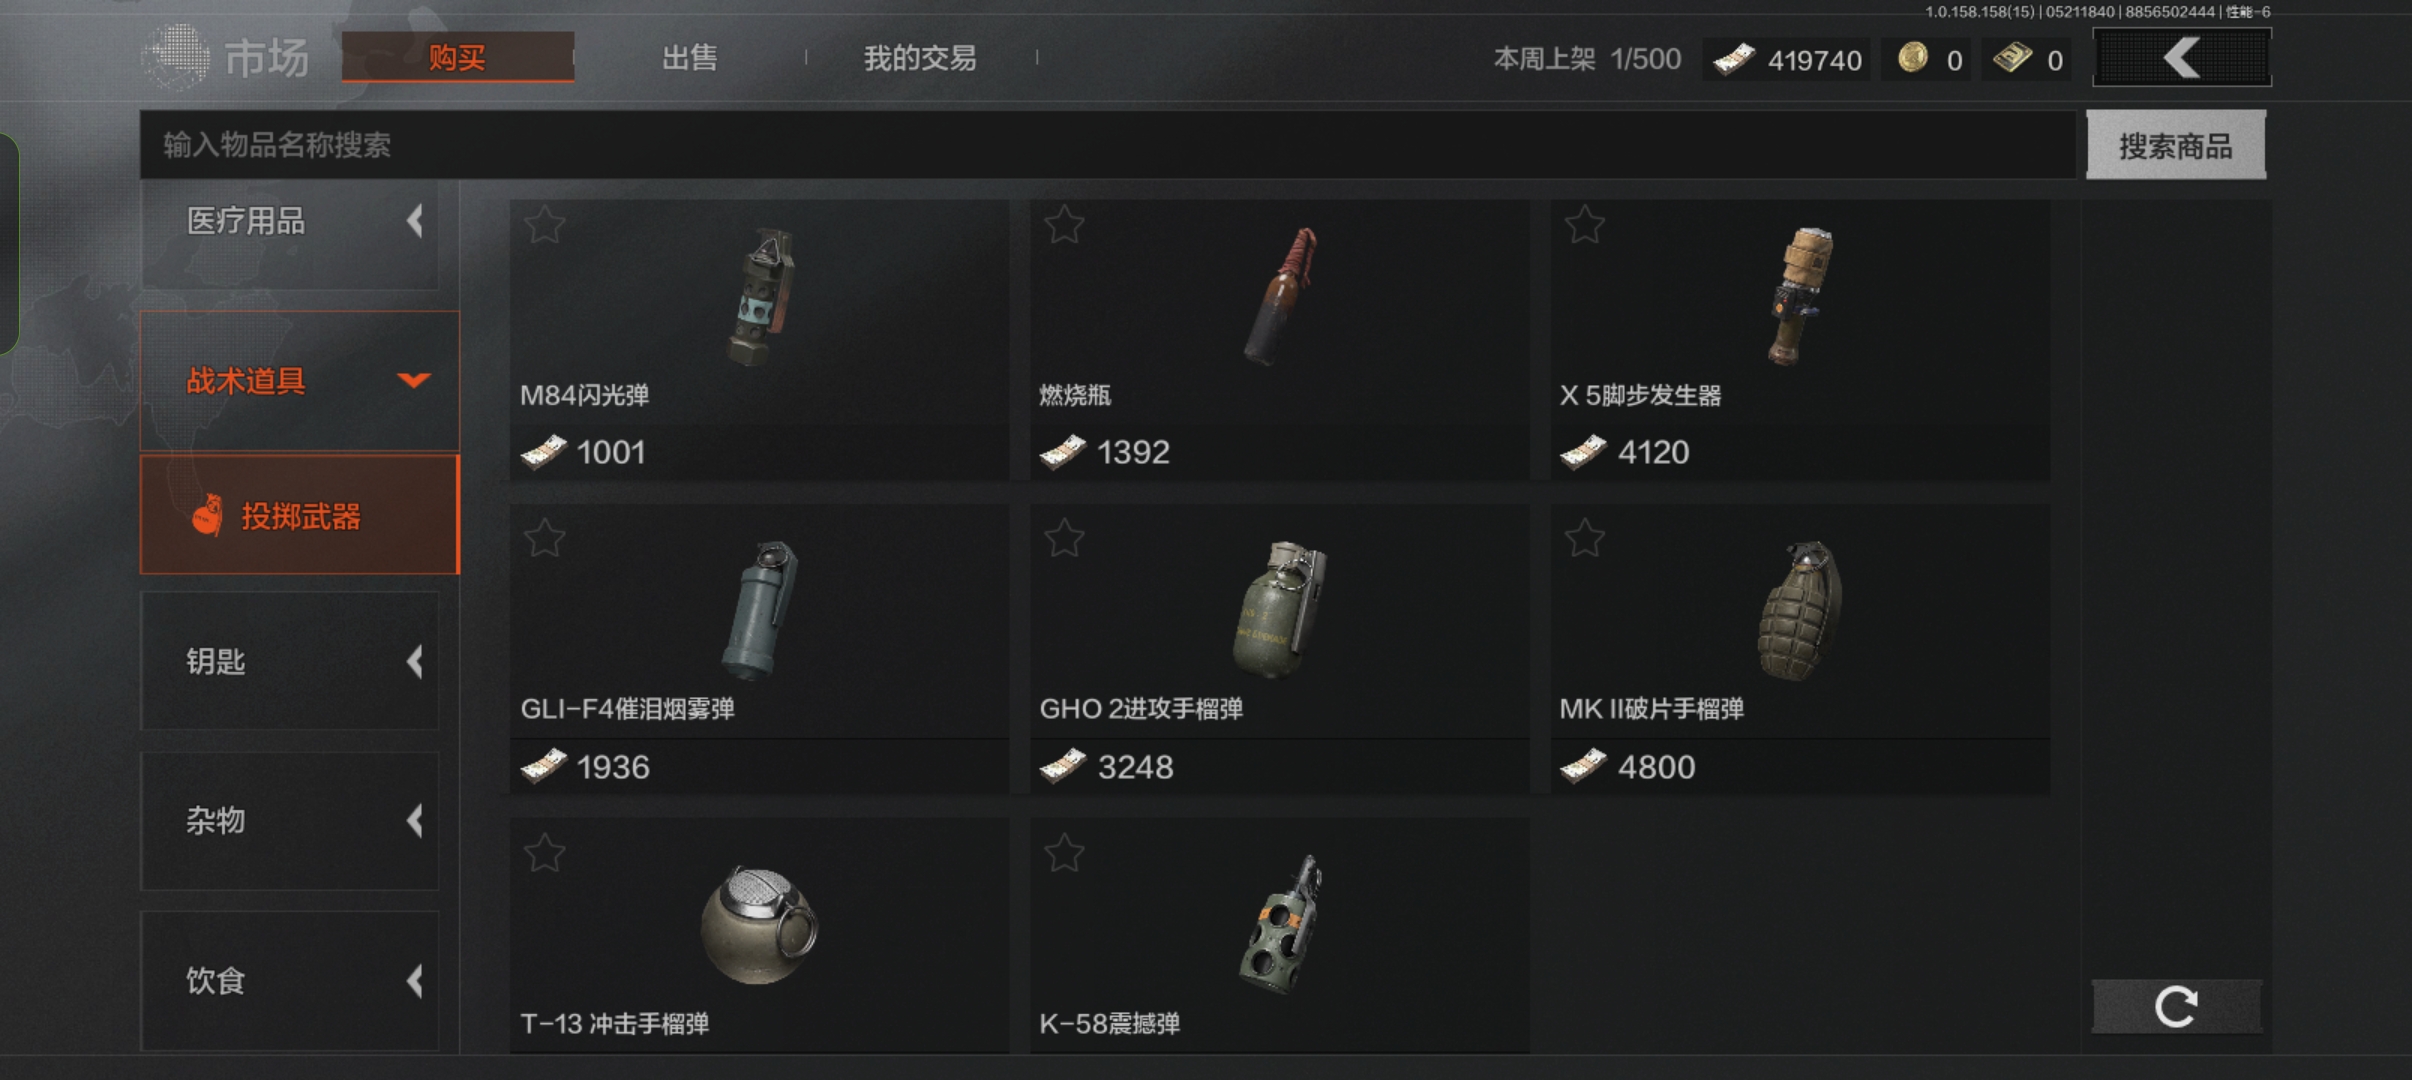Screen dimensions: 2412x1080
Task: Click the back arrow icon at top right
Action: pyautogui.click(x=2182, y=57)
